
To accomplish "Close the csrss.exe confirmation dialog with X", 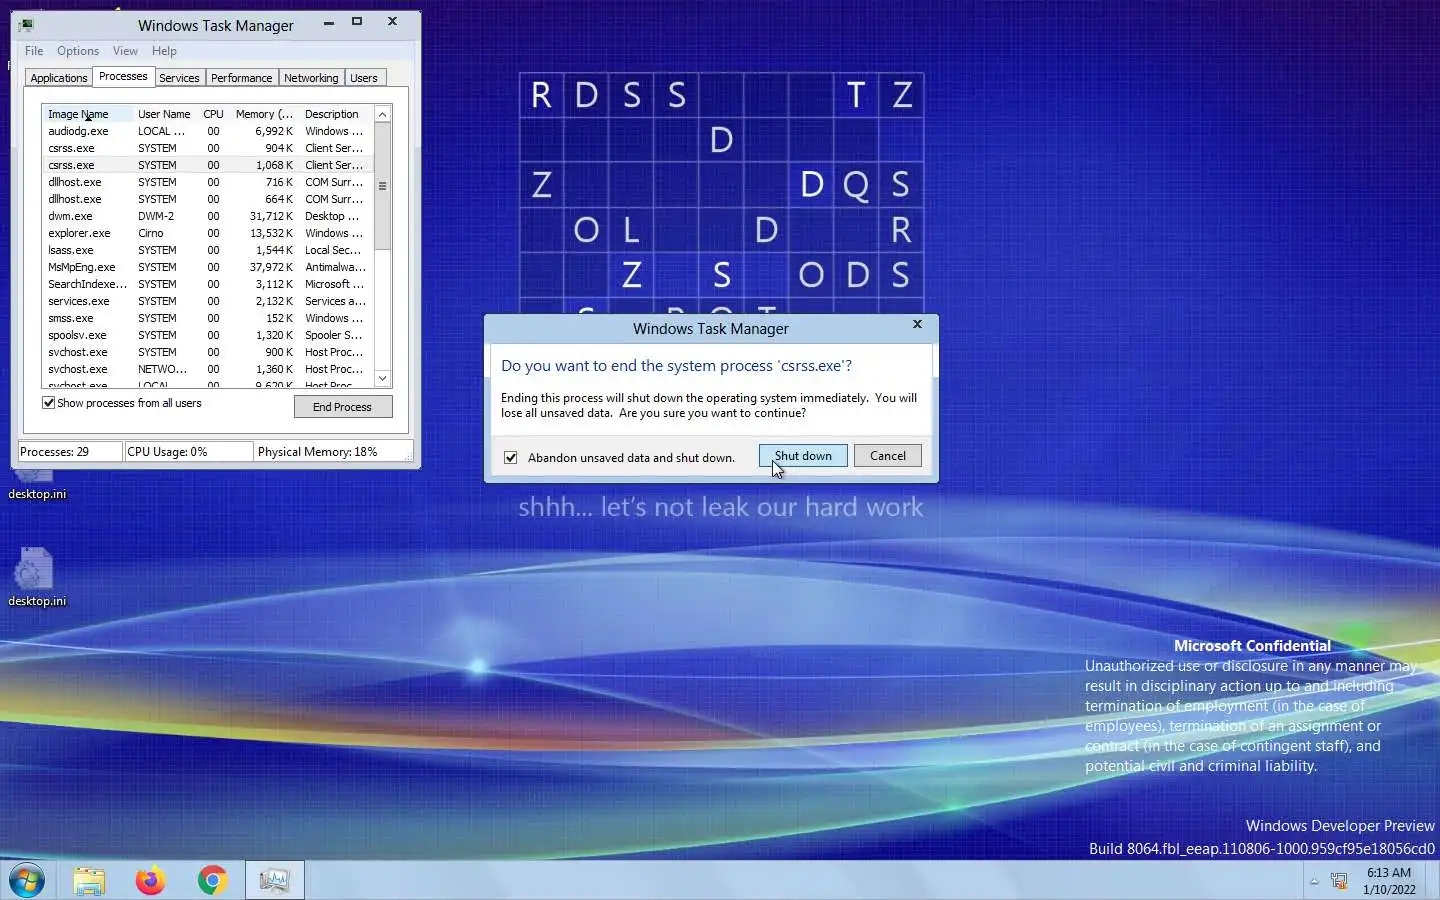I will click(x=917, y=325).
